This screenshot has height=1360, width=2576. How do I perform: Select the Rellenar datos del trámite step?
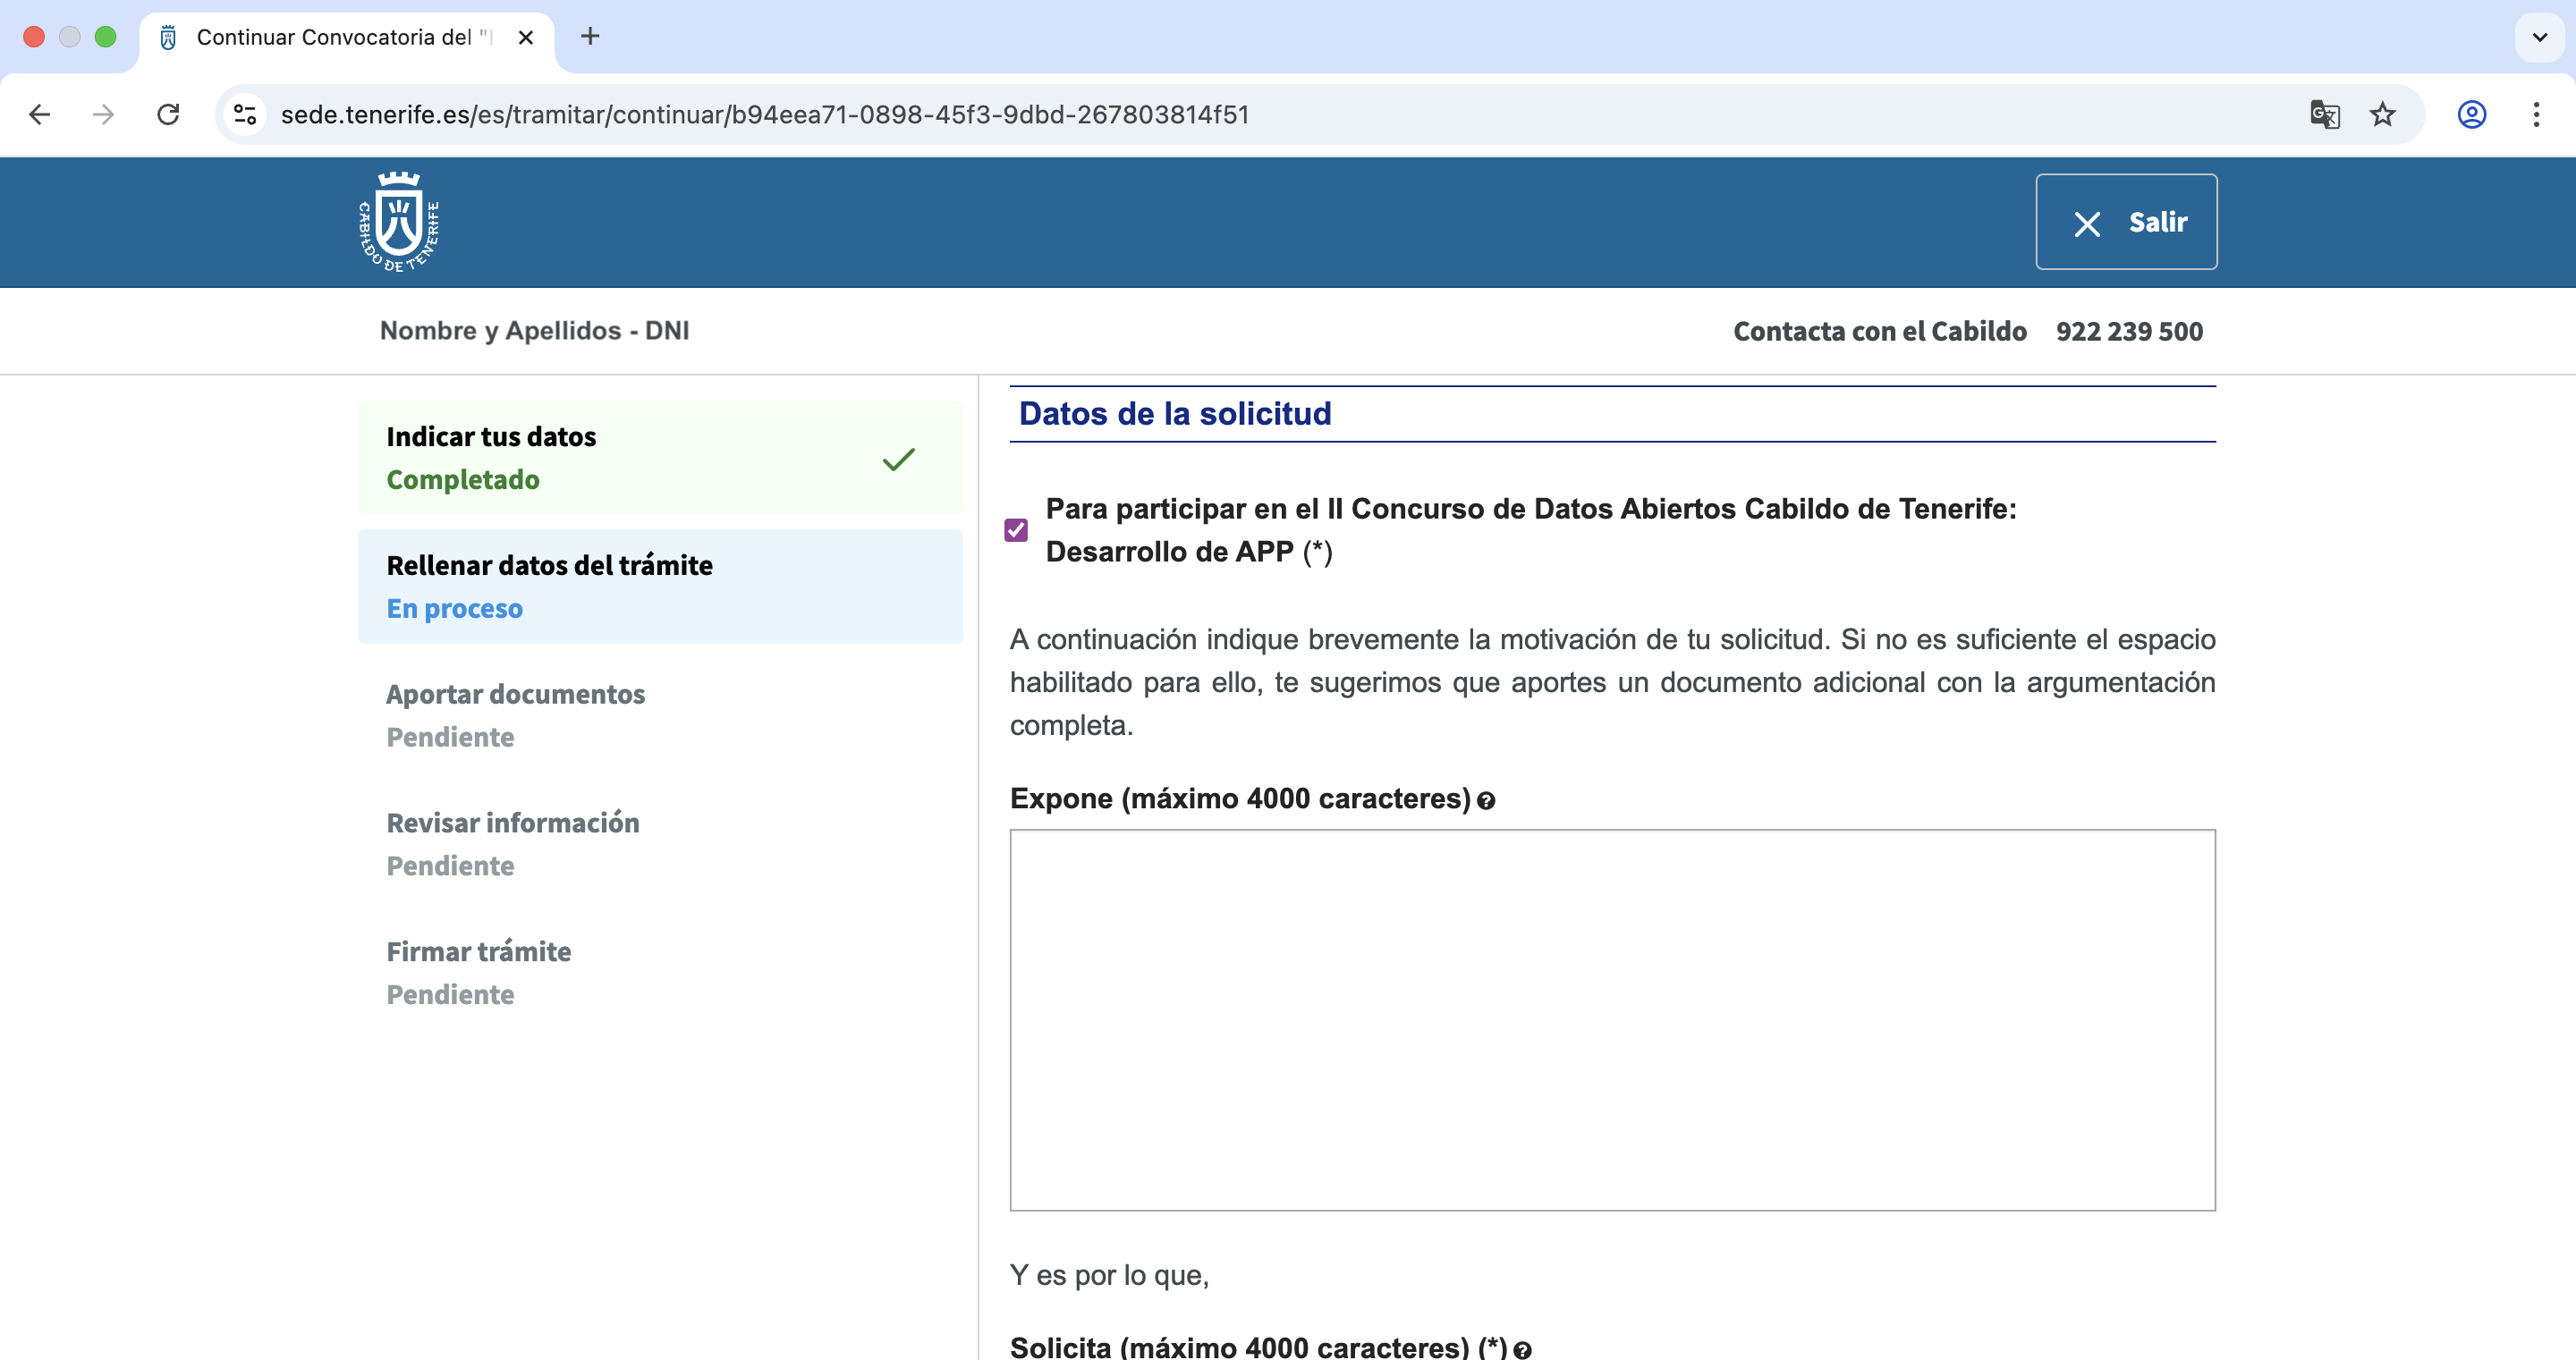(660, 586)
